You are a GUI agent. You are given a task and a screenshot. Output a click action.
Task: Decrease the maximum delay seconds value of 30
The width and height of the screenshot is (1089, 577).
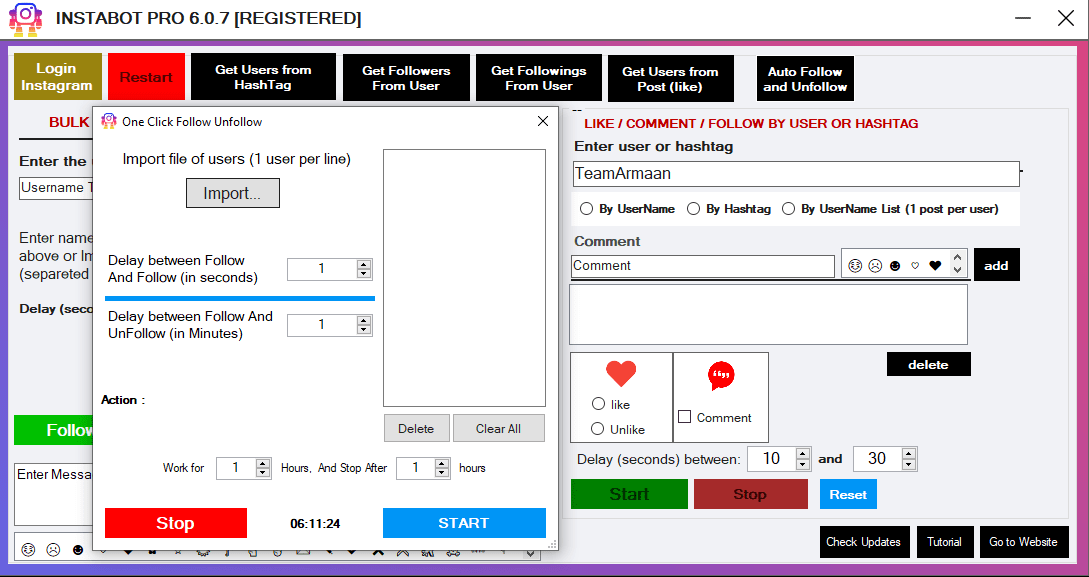[x=908, y=465]
